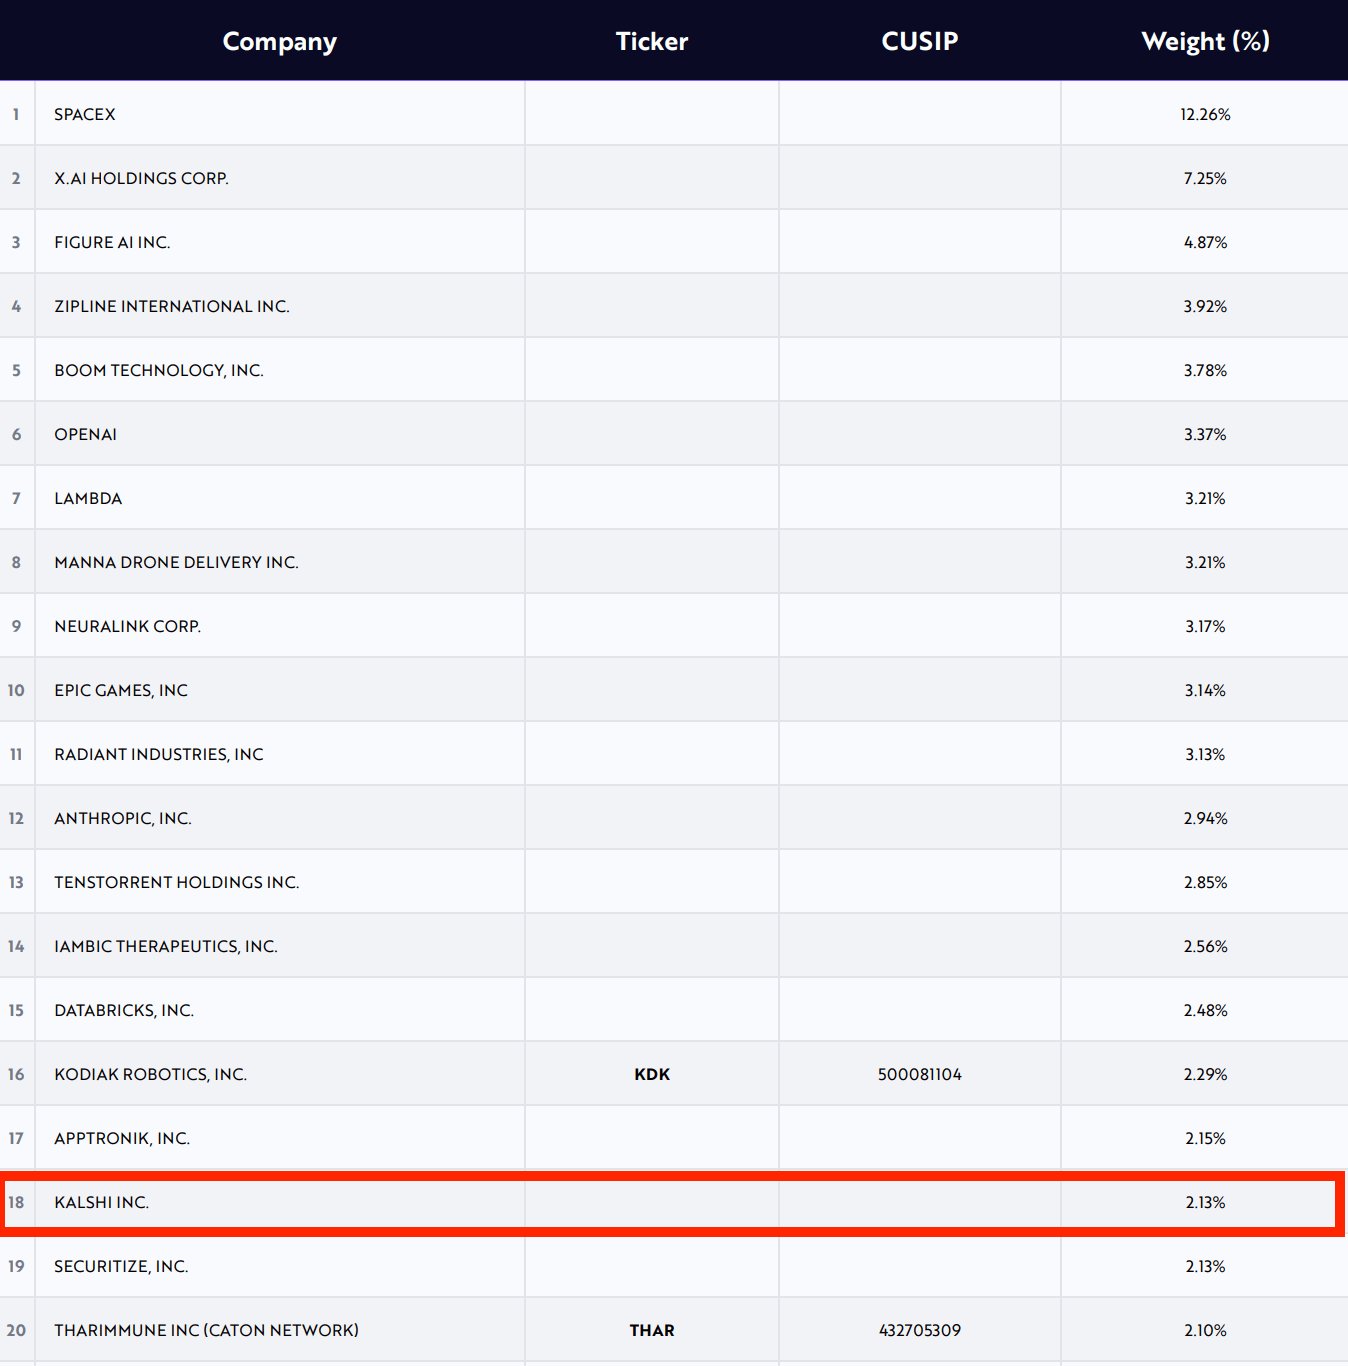Click the CUSIP column header
Image resolution: width=1348 pixels, height=1366 pixels.
click(919, 41)
